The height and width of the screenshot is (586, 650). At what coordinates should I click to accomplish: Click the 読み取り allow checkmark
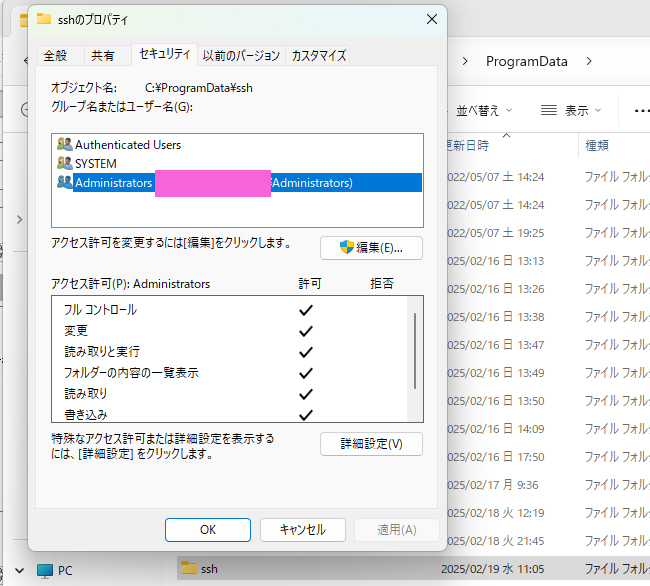(x=306, y=394)
